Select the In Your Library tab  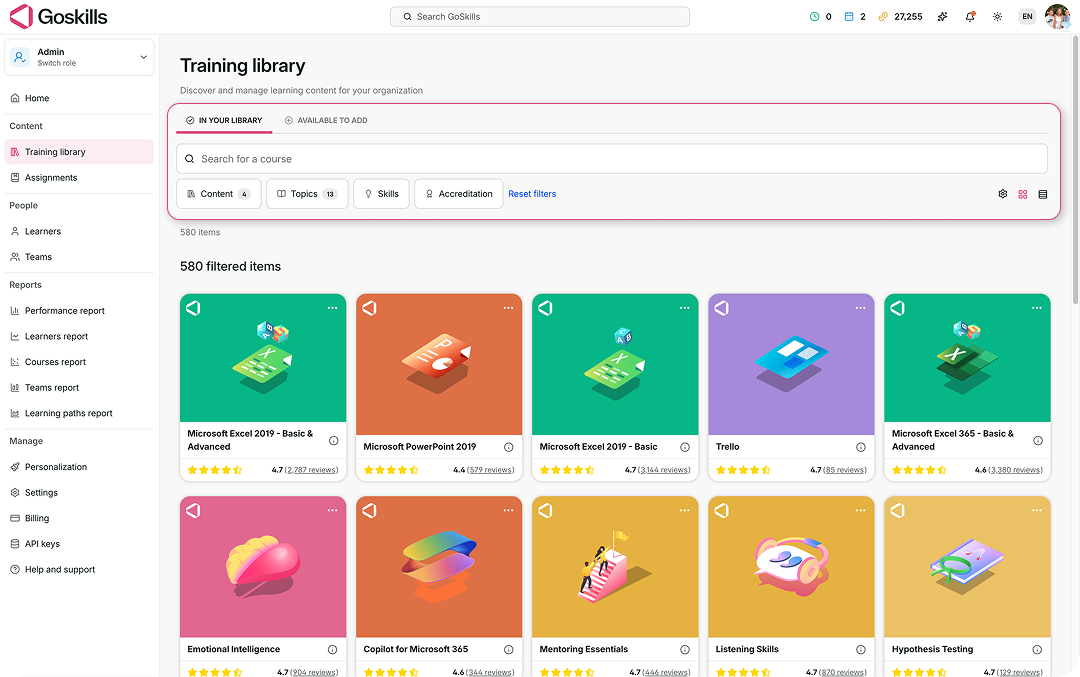224,121
